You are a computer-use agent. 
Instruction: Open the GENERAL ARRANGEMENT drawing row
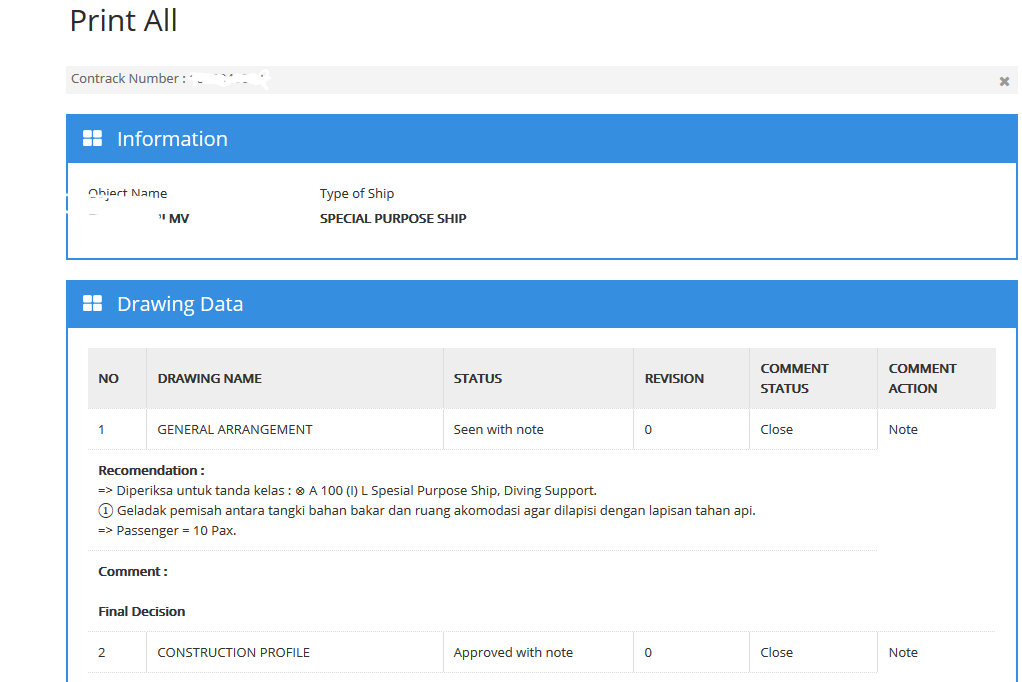235,430
